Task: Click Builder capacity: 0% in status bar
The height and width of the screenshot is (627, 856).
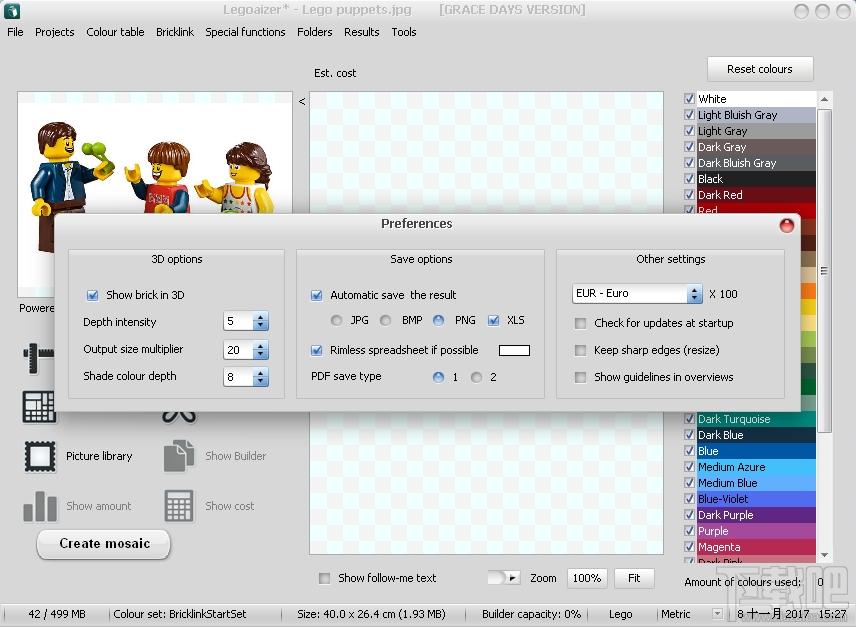Action: tap(531, 614)
